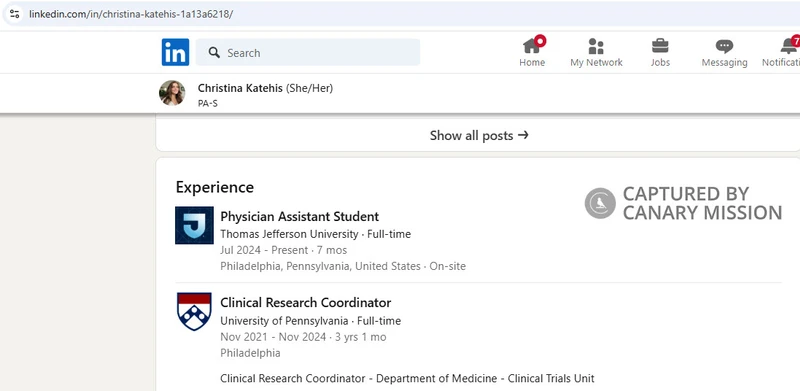
Task: Click the Christina Katehis name header
Action: pyautogui.click(x=240, y=88)
